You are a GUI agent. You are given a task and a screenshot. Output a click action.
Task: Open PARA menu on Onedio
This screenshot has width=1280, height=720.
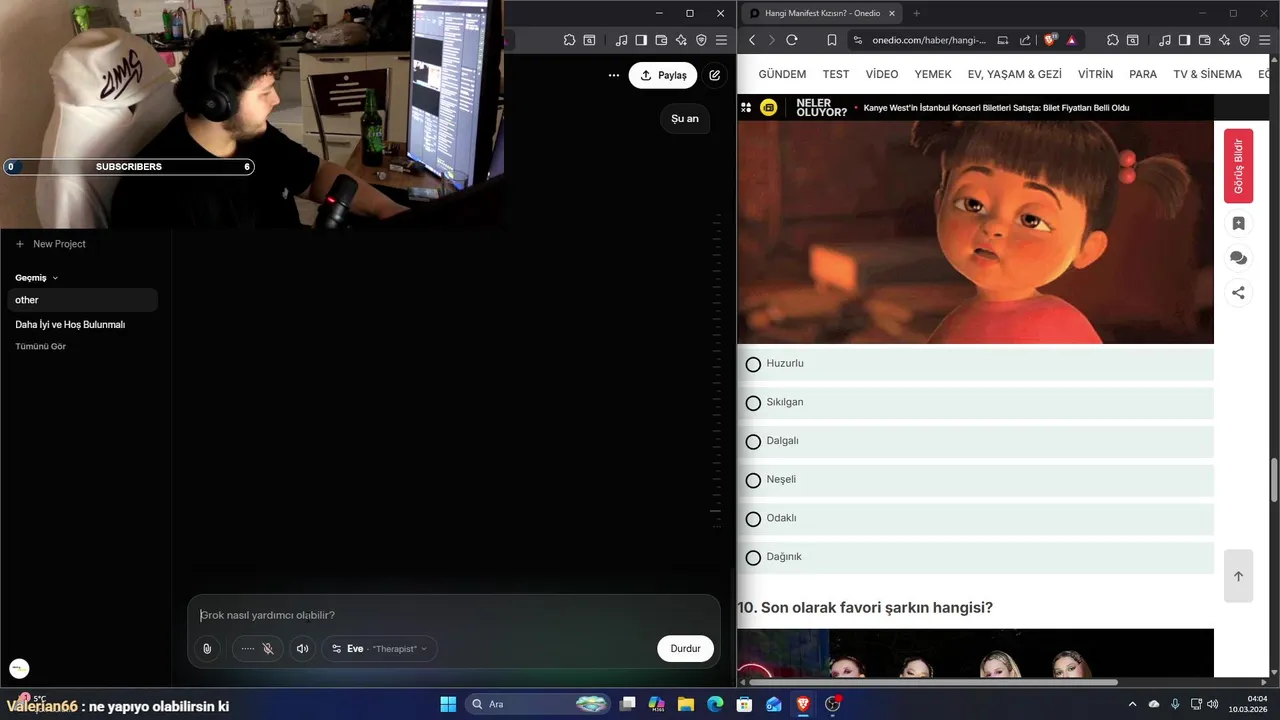pos(1143,74)
